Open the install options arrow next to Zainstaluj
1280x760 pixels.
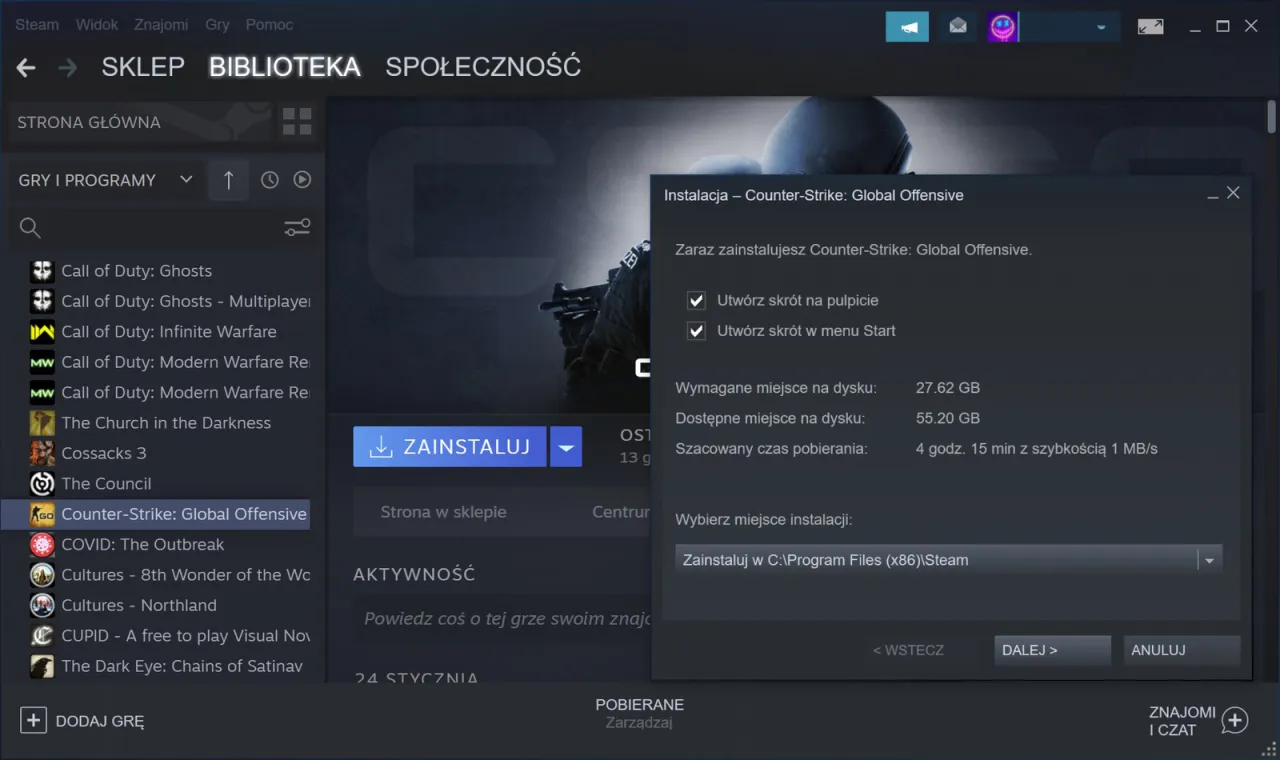tap(565, 447)
